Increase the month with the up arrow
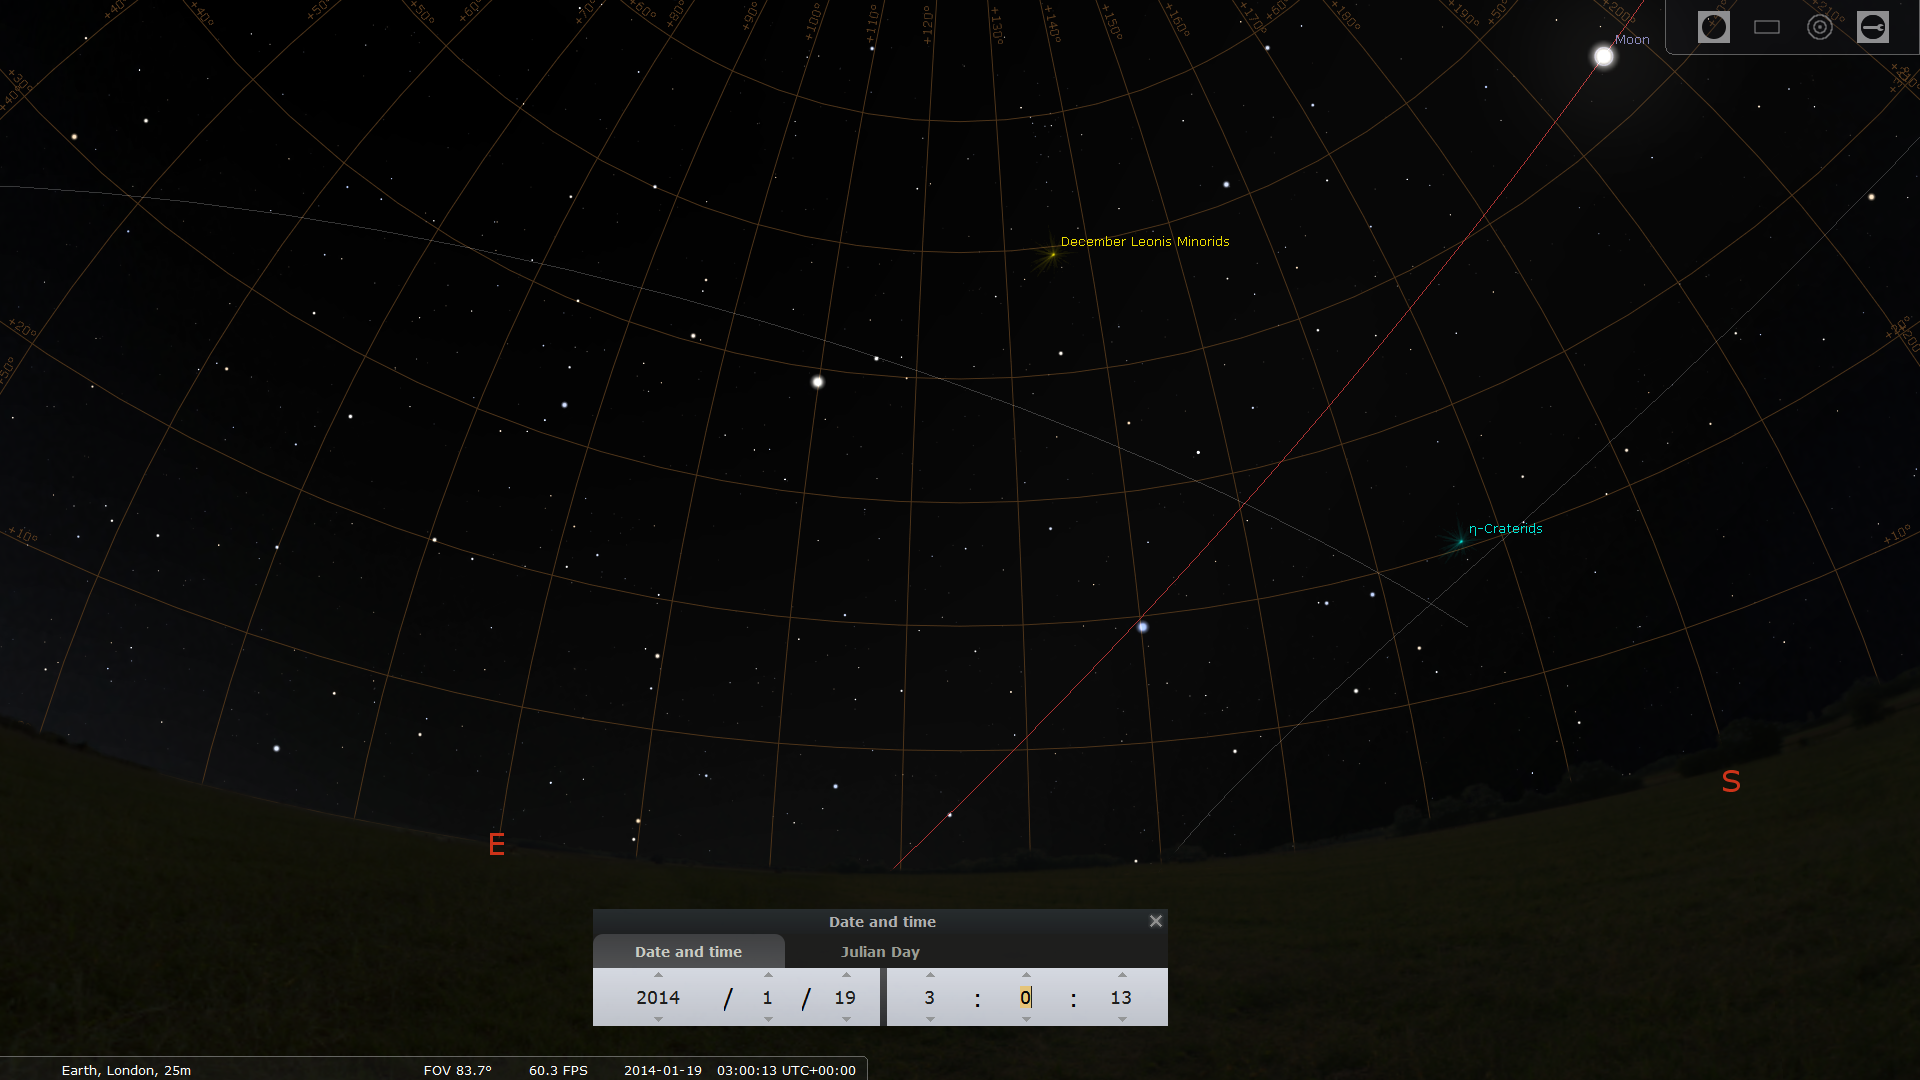This screenshot has height=1080, width=1920. coord(768,975)
